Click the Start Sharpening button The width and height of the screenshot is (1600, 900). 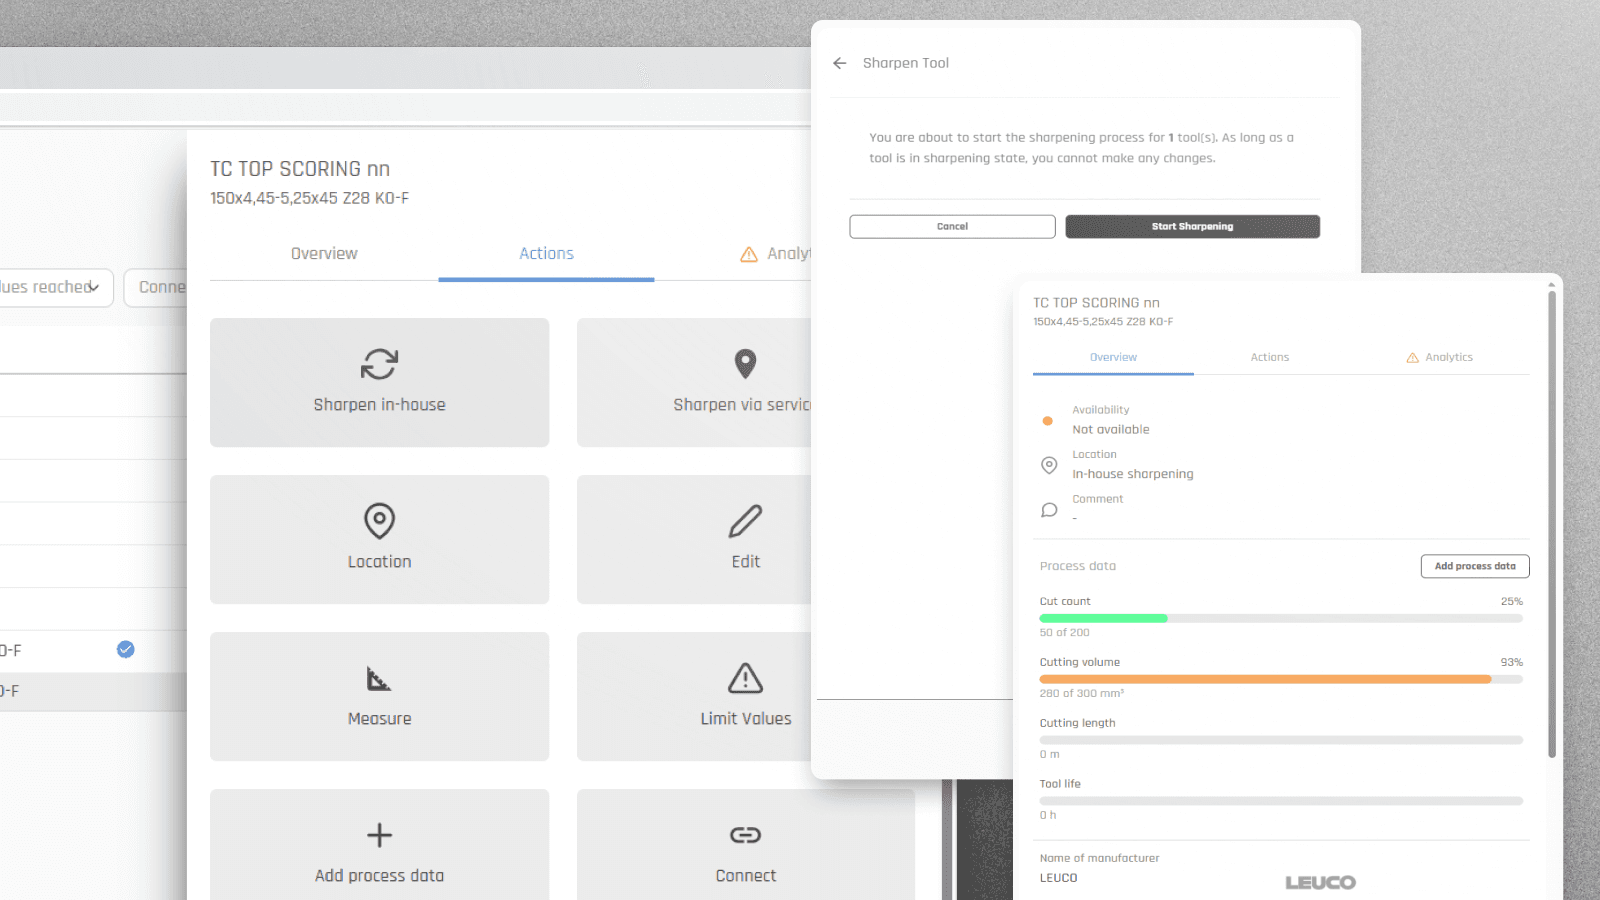(x=1192, y=227)
